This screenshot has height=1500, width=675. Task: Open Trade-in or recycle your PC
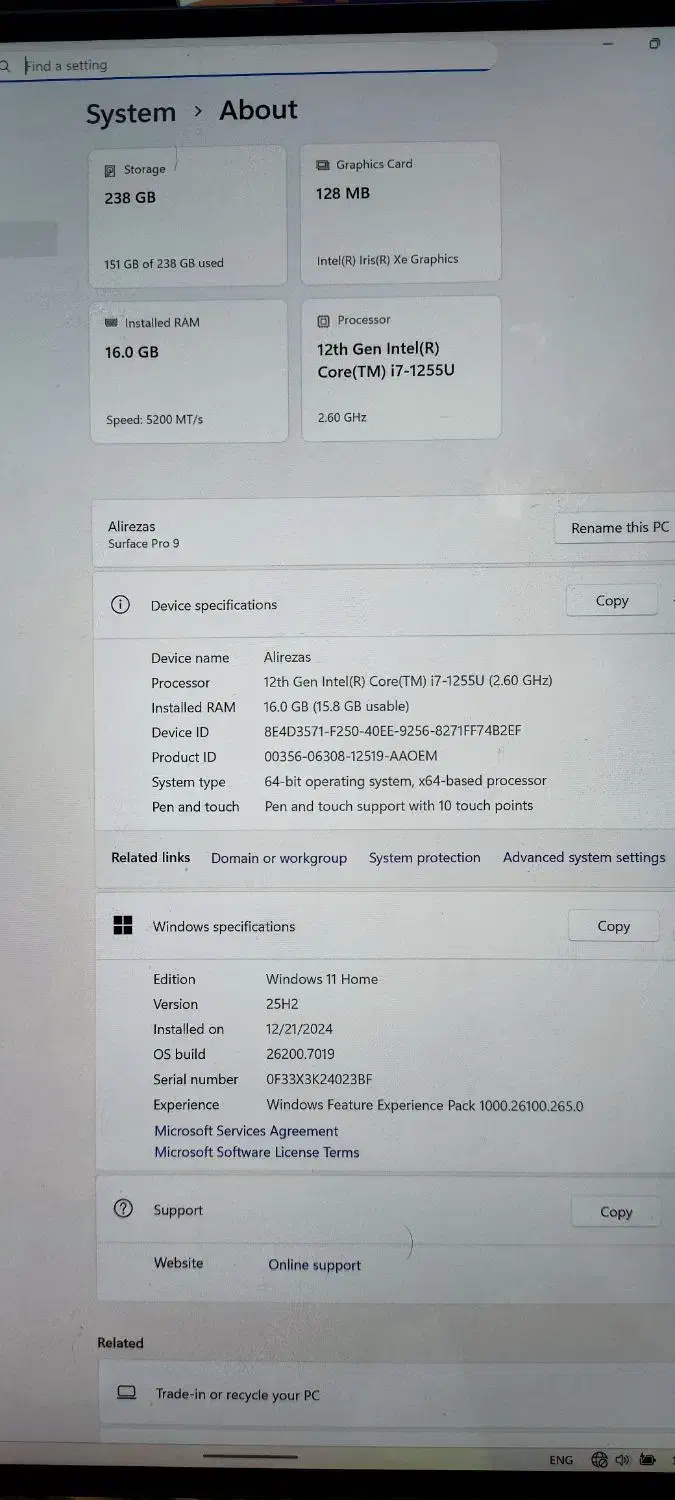(x=385, y=1394)
